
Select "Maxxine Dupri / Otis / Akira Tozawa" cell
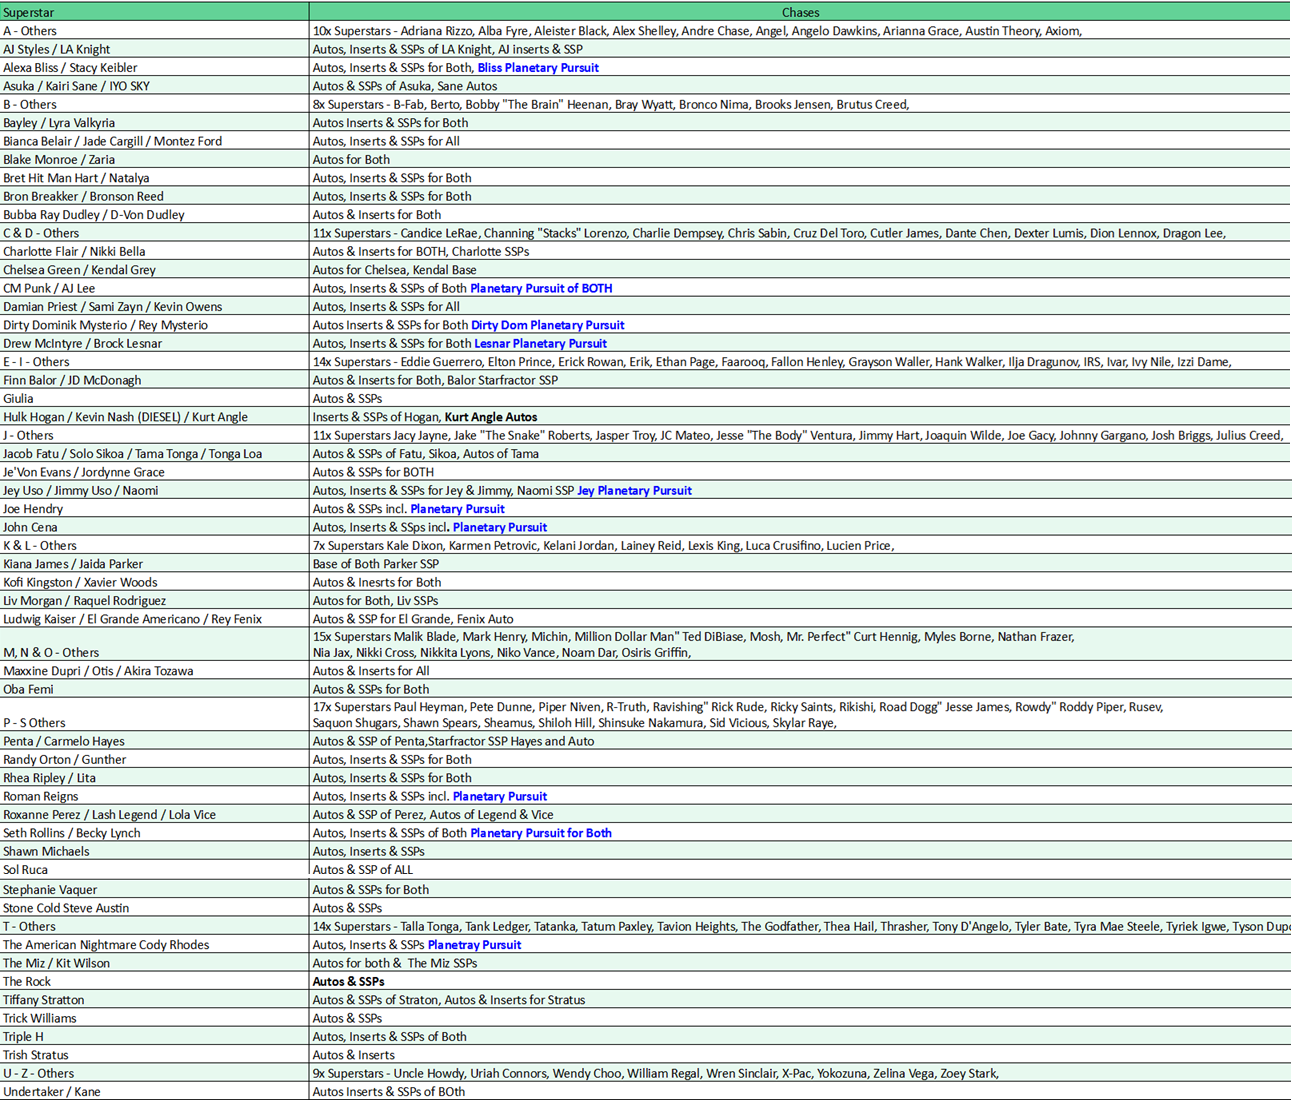[154, 671]
